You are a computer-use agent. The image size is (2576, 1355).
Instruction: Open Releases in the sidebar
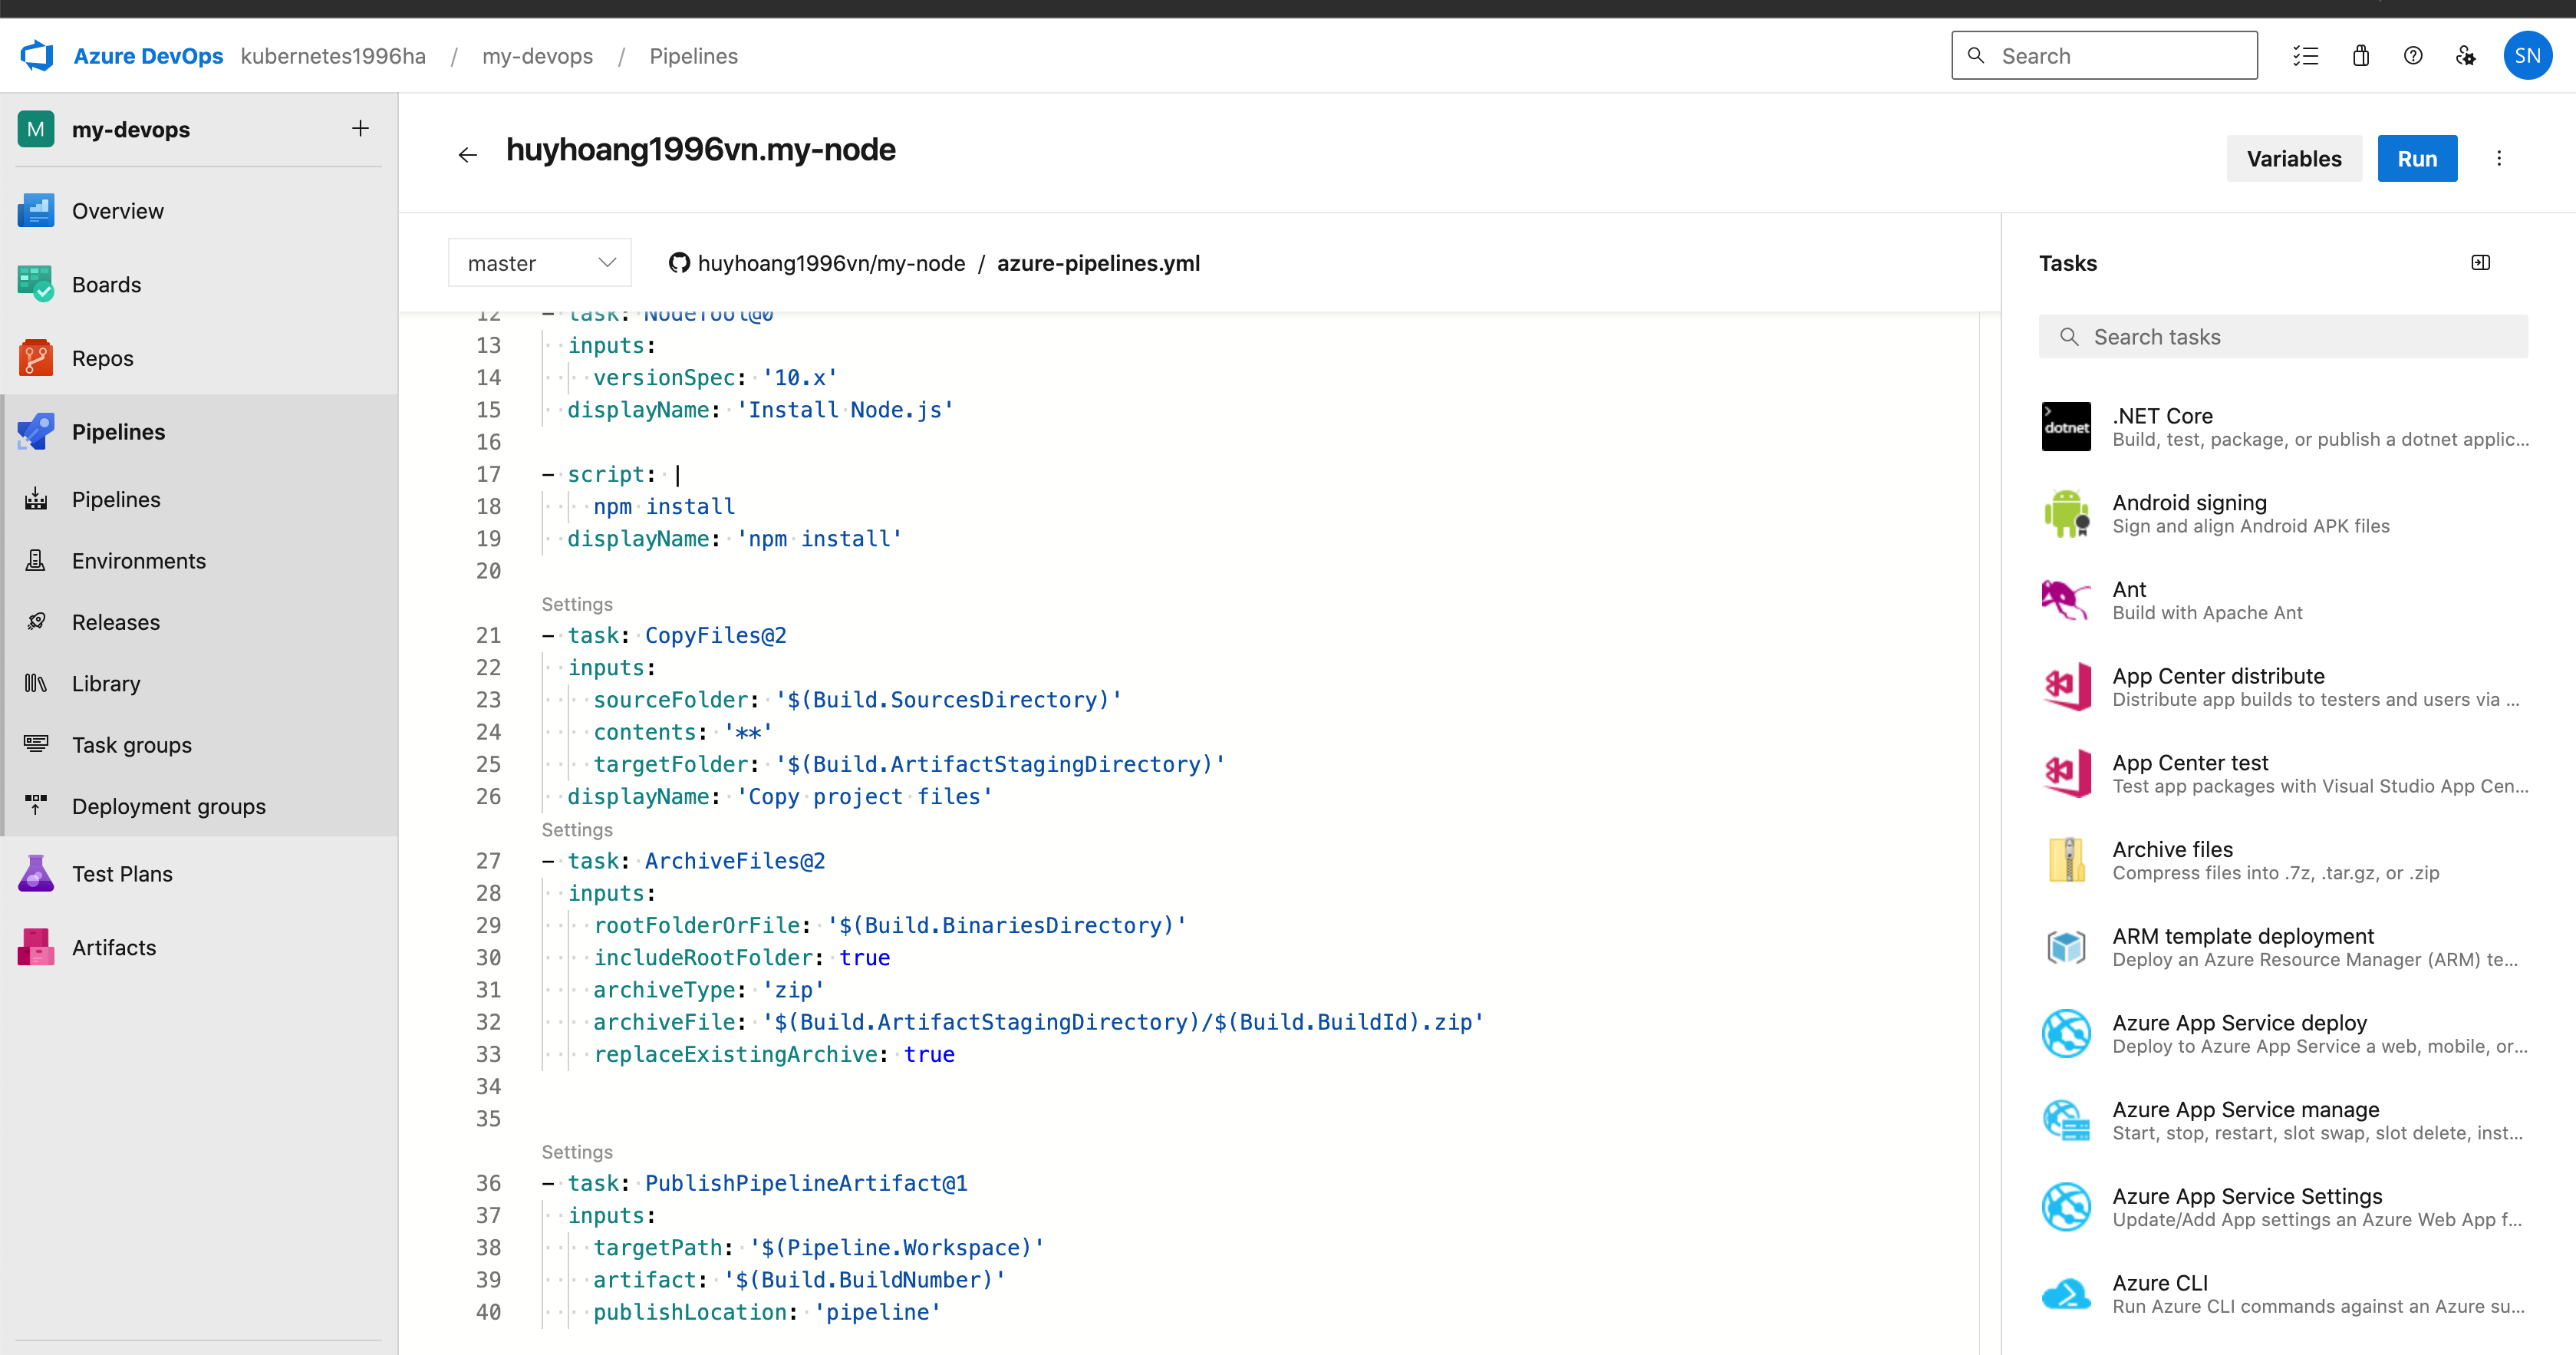(x=199, y=622)
